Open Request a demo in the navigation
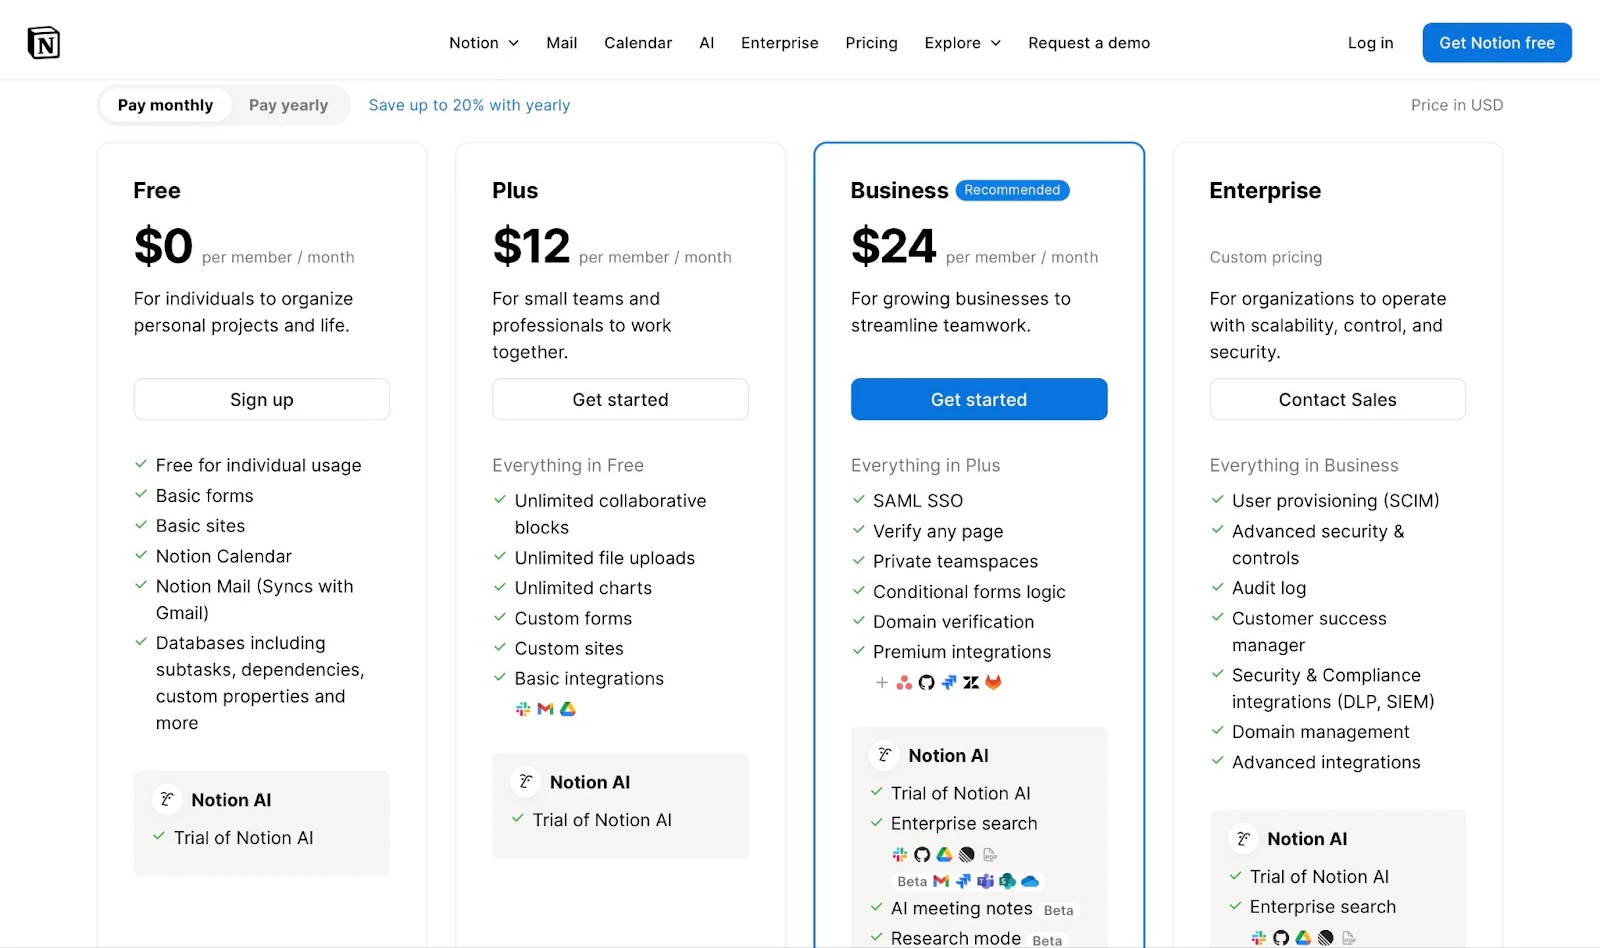Screen dimensions: 1600x948 [1089, 43]
